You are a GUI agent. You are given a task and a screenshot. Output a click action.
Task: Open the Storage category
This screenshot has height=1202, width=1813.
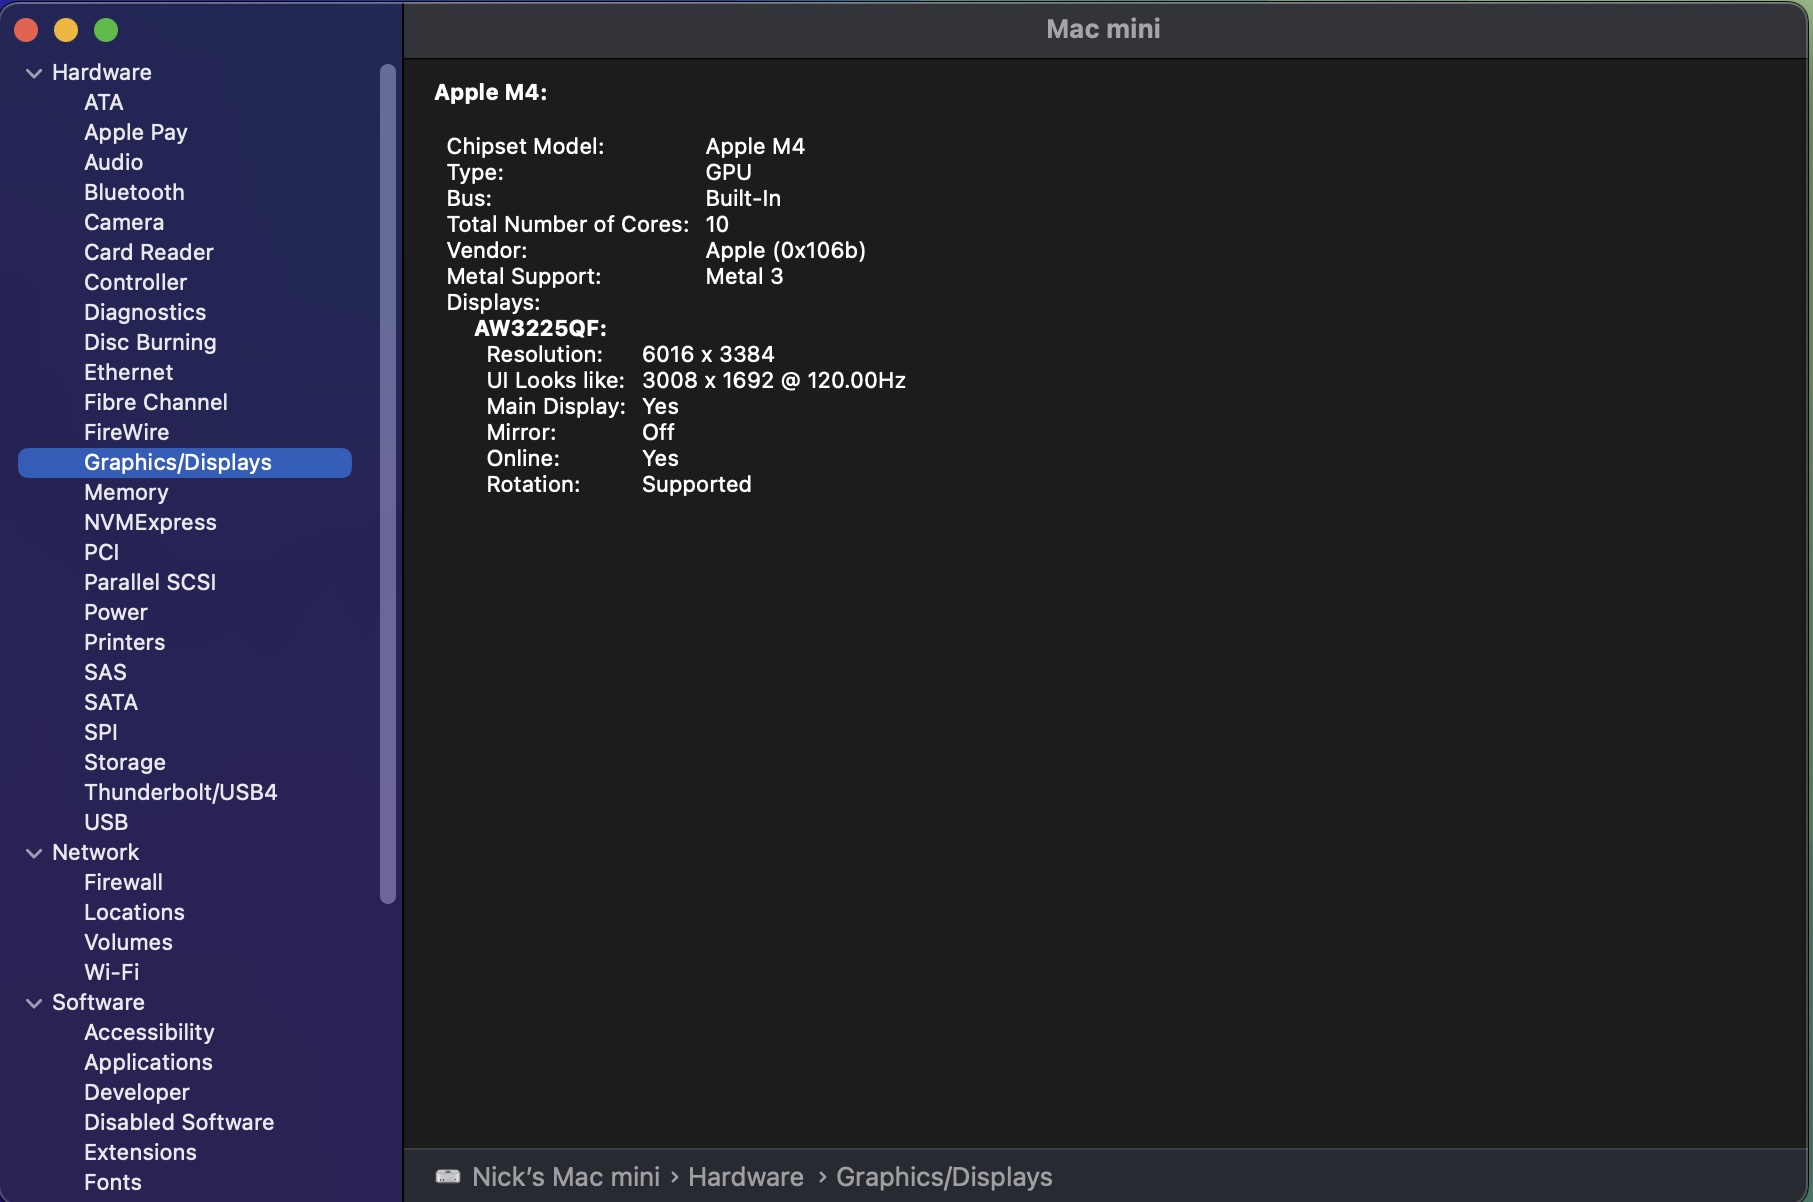(x=125, y=762)
